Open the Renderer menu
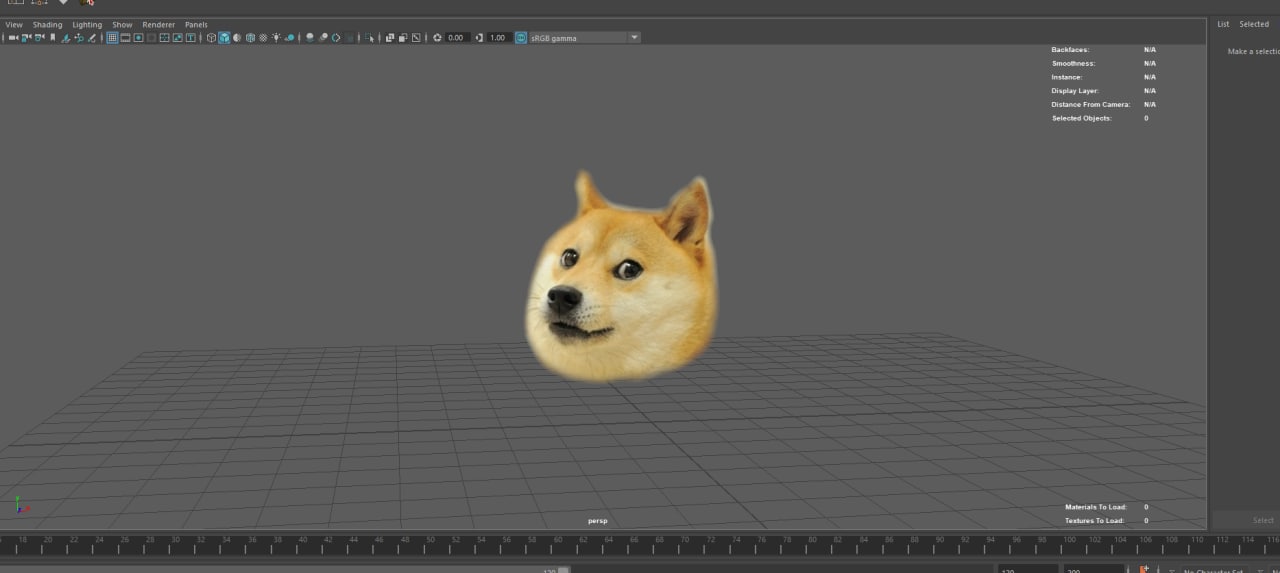Screen dimensions: 1280x573 (158, 24)
